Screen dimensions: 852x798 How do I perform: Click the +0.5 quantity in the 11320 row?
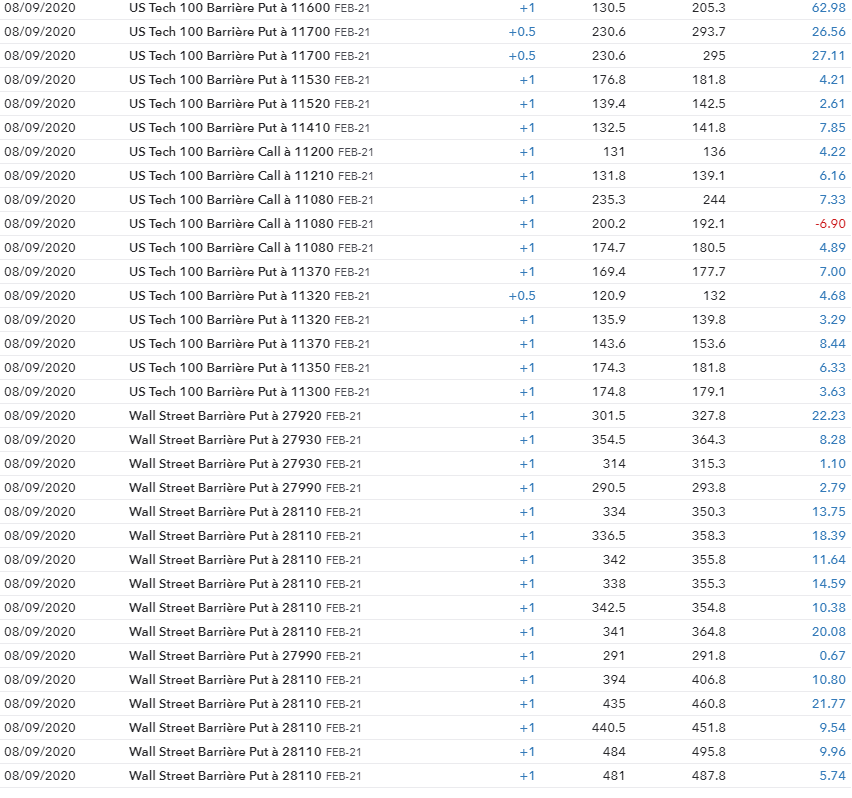click(x=522, y=296)
